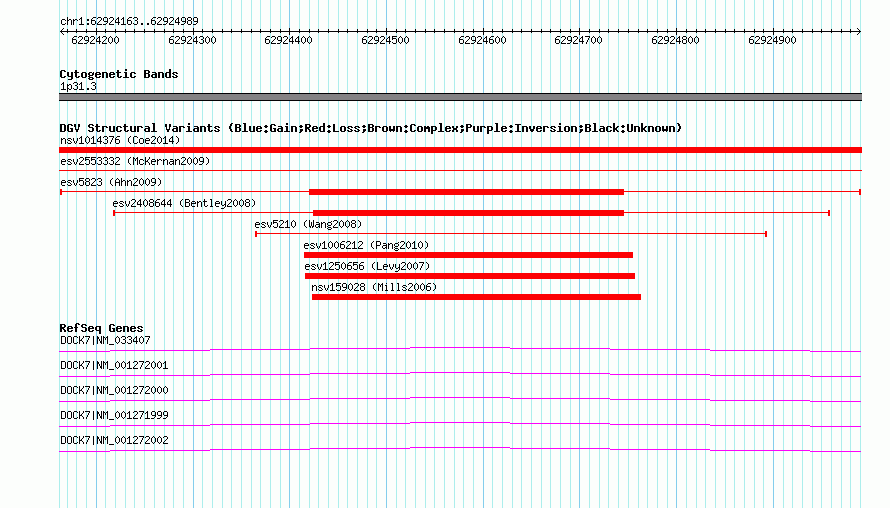The height and width of the screenshot is (508, 890).
Task: Open transcript DOCK7|NM_001271999 label
Action: point(114,415)
